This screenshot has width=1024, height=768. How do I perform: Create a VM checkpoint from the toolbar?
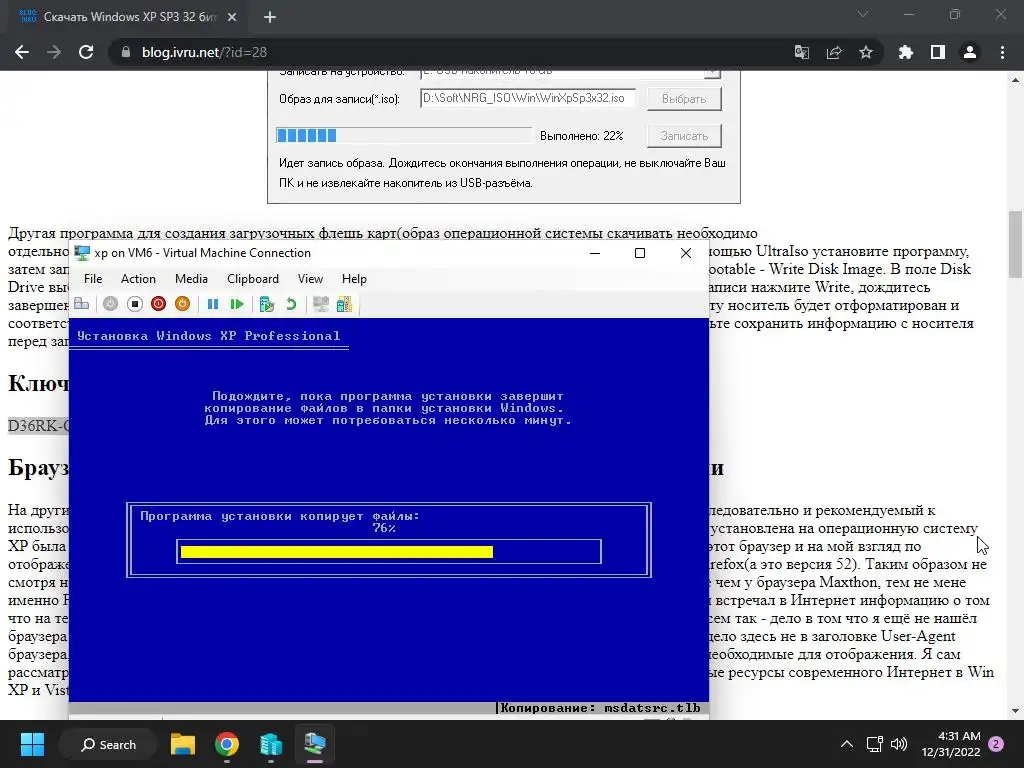(x=266, y=304)
